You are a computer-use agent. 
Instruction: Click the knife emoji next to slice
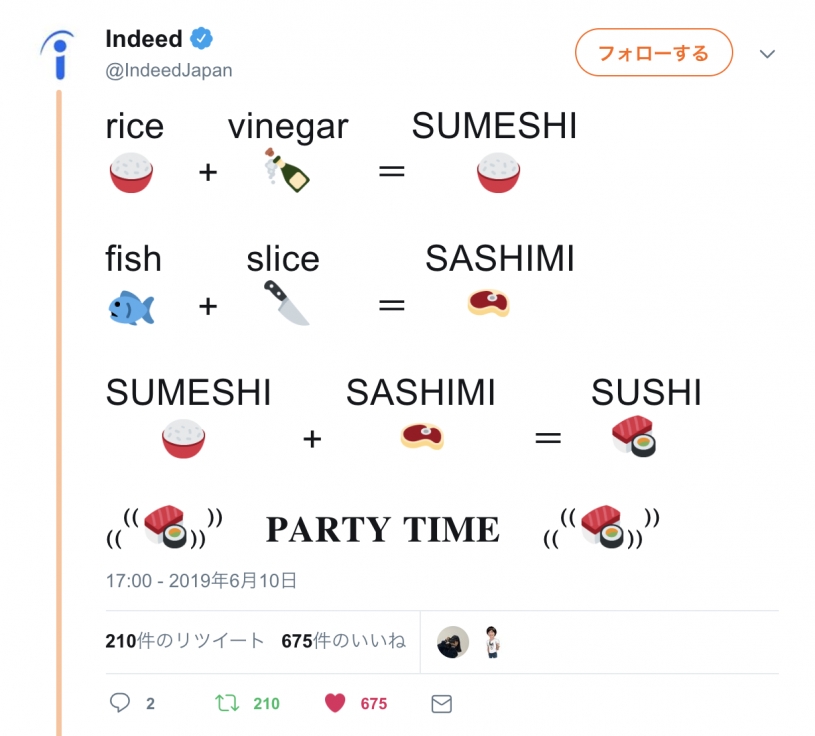click(x=283, y=303)
